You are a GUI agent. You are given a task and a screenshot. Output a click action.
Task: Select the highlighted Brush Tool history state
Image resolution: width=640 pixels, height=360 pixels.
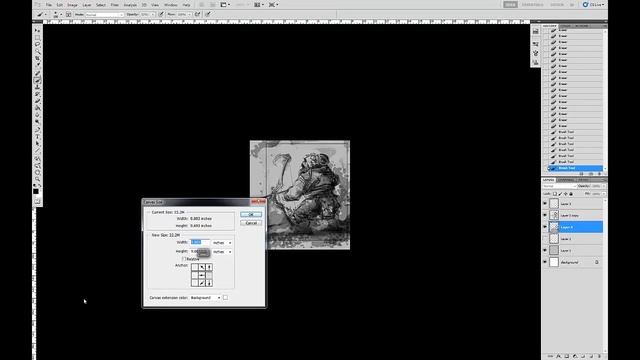[575, 168]
